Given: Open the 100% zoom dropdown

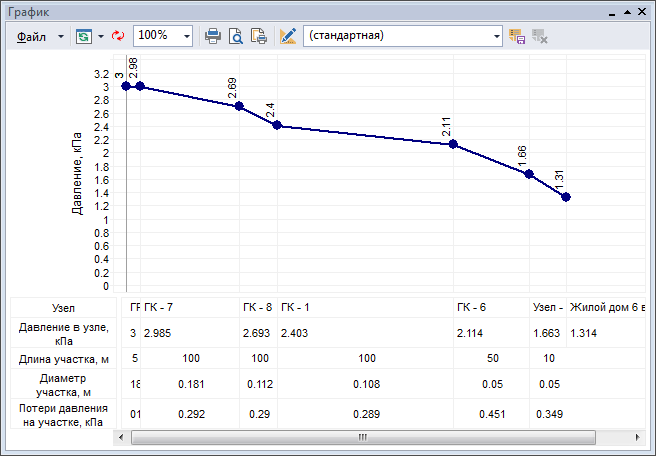Looking at the screenshot, I should click(186, 35).
